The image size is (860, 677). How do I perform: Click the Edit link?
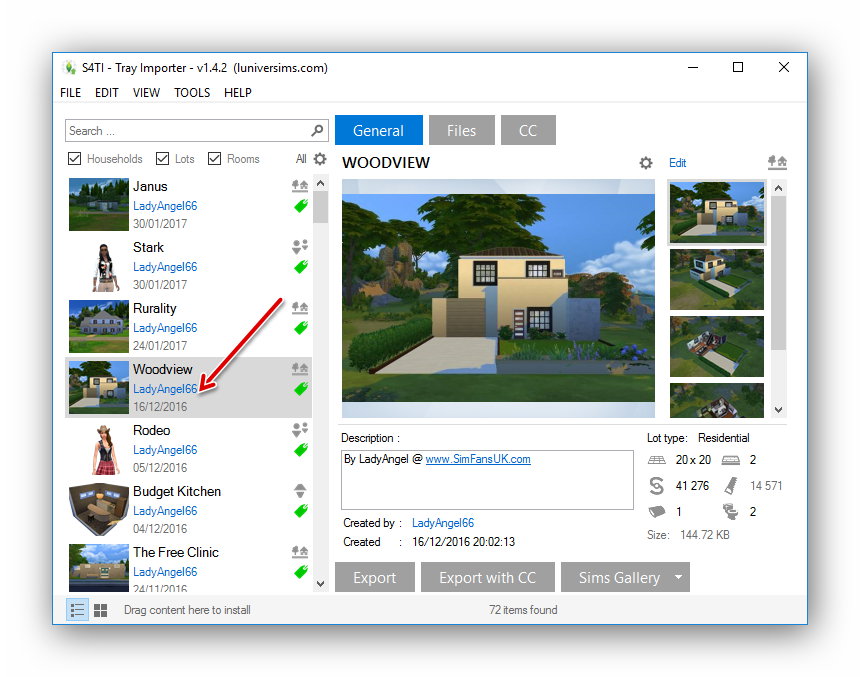677,163
